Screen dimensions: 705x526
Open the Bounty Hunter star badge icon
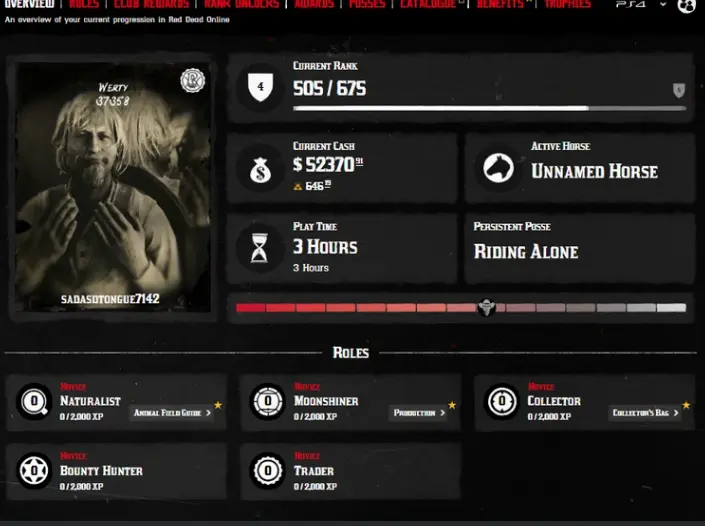point(34,471)
